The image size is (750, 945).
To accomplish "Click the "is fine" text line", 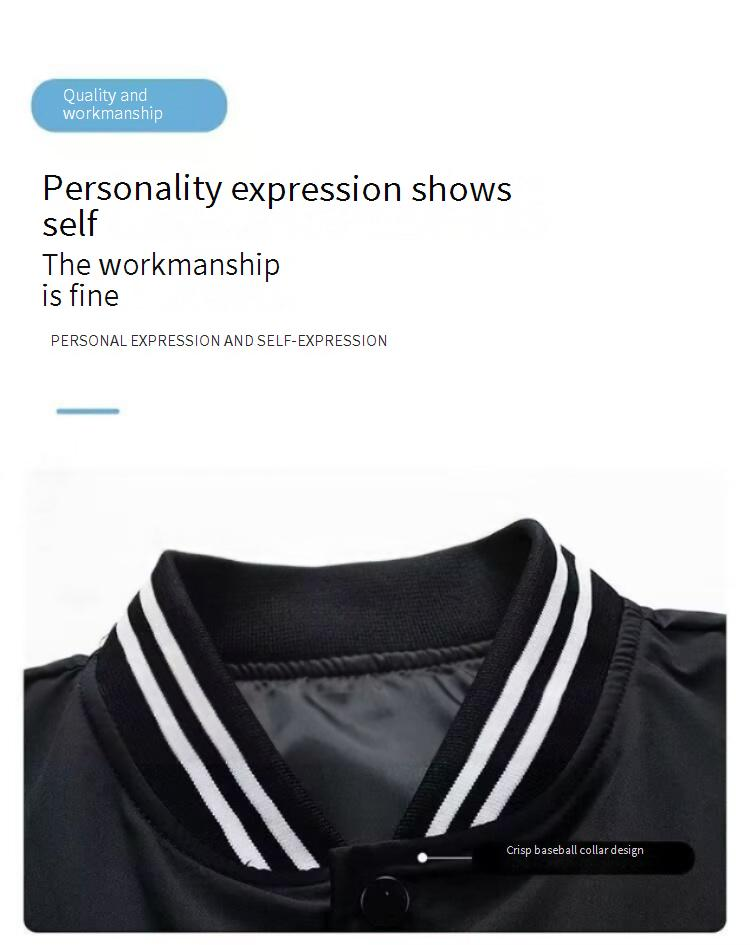I will pos(81,296).
